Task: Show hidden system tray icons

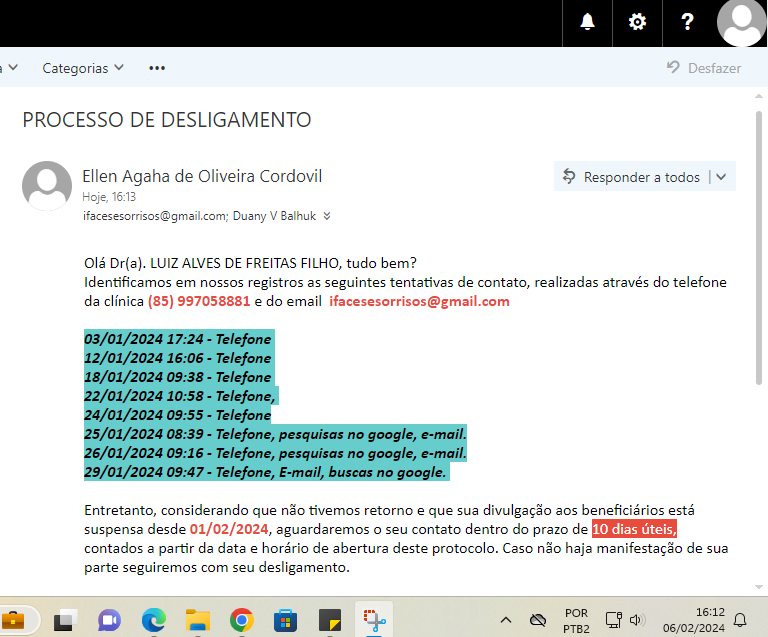Action: [505, 620]
